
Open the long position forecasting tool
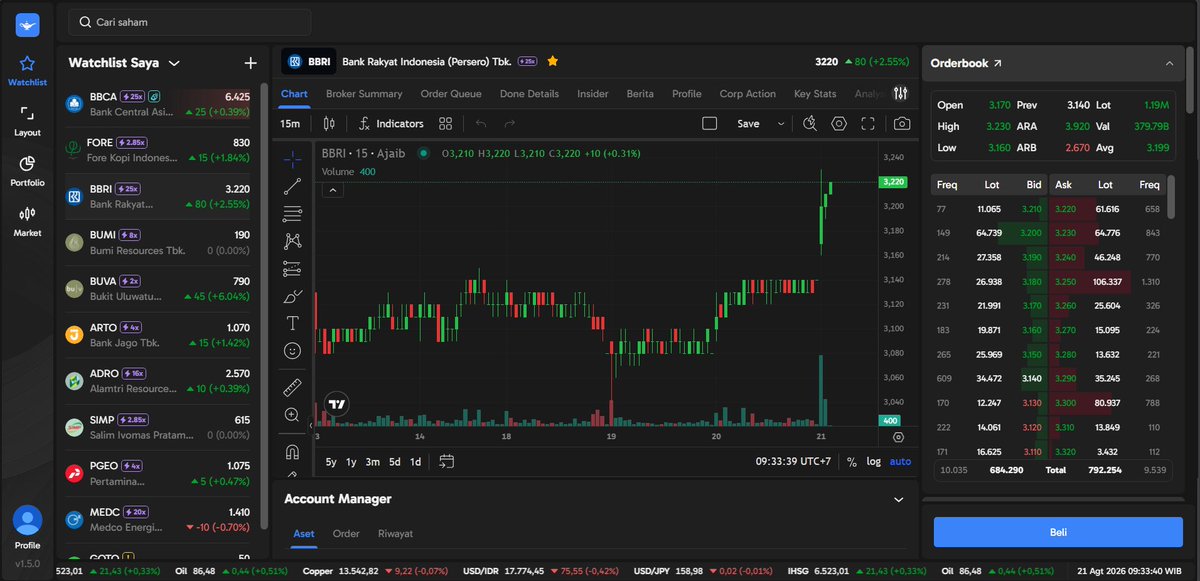pos(292,268)
